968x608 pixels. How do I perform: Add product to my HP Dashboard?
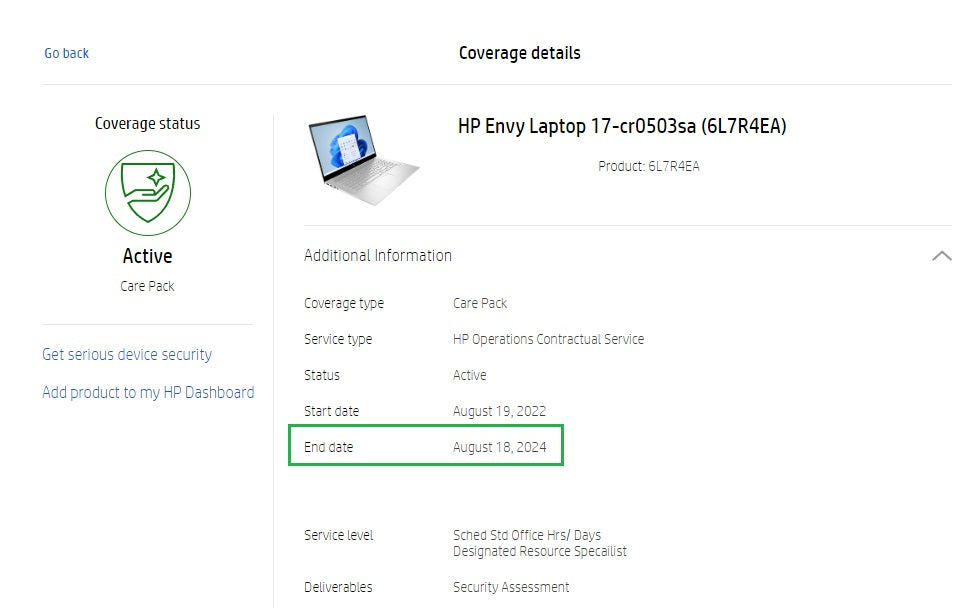click(x=148, y=393)
